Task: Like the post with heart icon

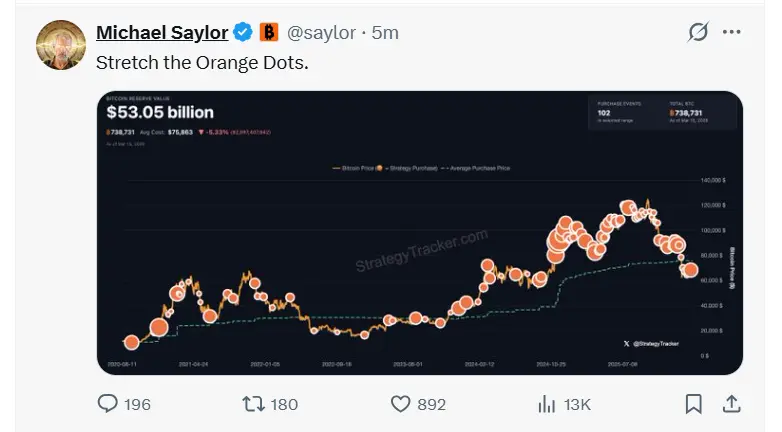Action: [x=400, y=404]
